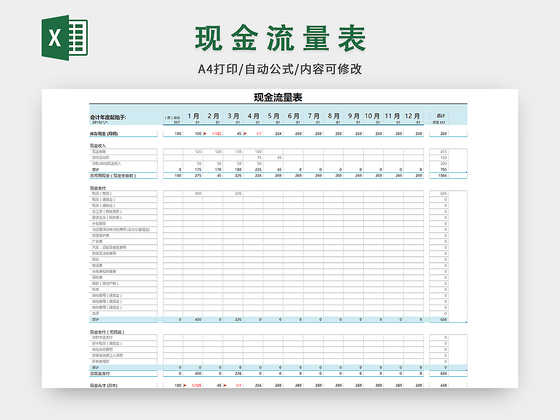Image resolution: width=560 pixels, height=420 pixels.
Task: Select the 475 cell in totals column
Action: point(443,152)
